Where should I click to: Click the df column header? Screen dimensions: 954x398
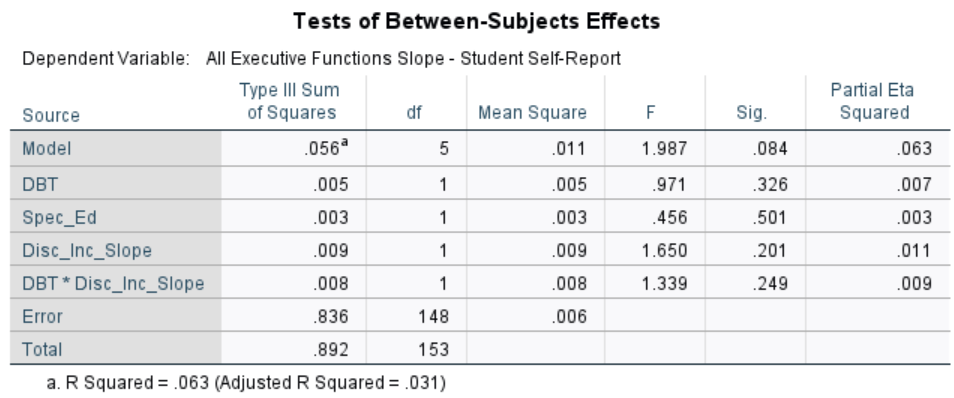pyautogui.click(x=414, y=113)
